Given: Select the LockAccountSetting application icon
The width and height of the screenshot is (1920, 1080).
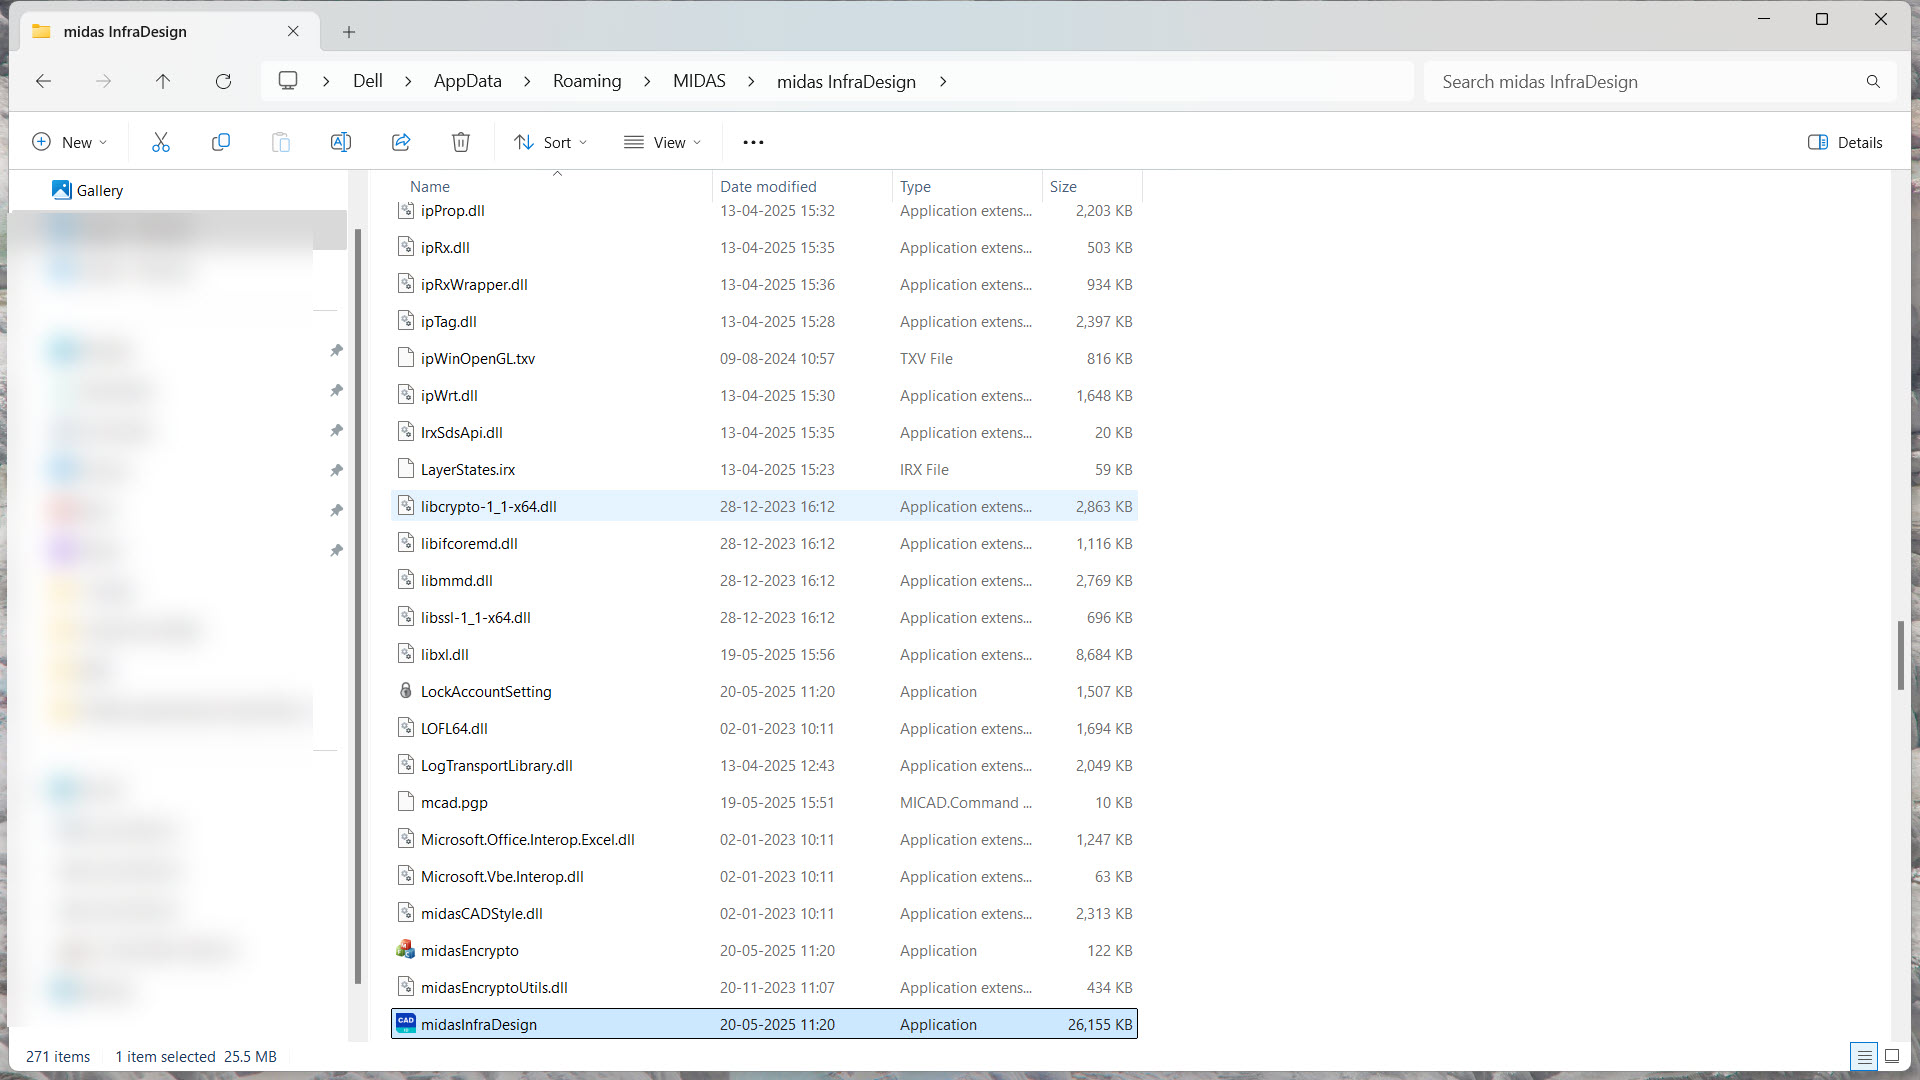Looking at the screenshot, I should 405,691.
